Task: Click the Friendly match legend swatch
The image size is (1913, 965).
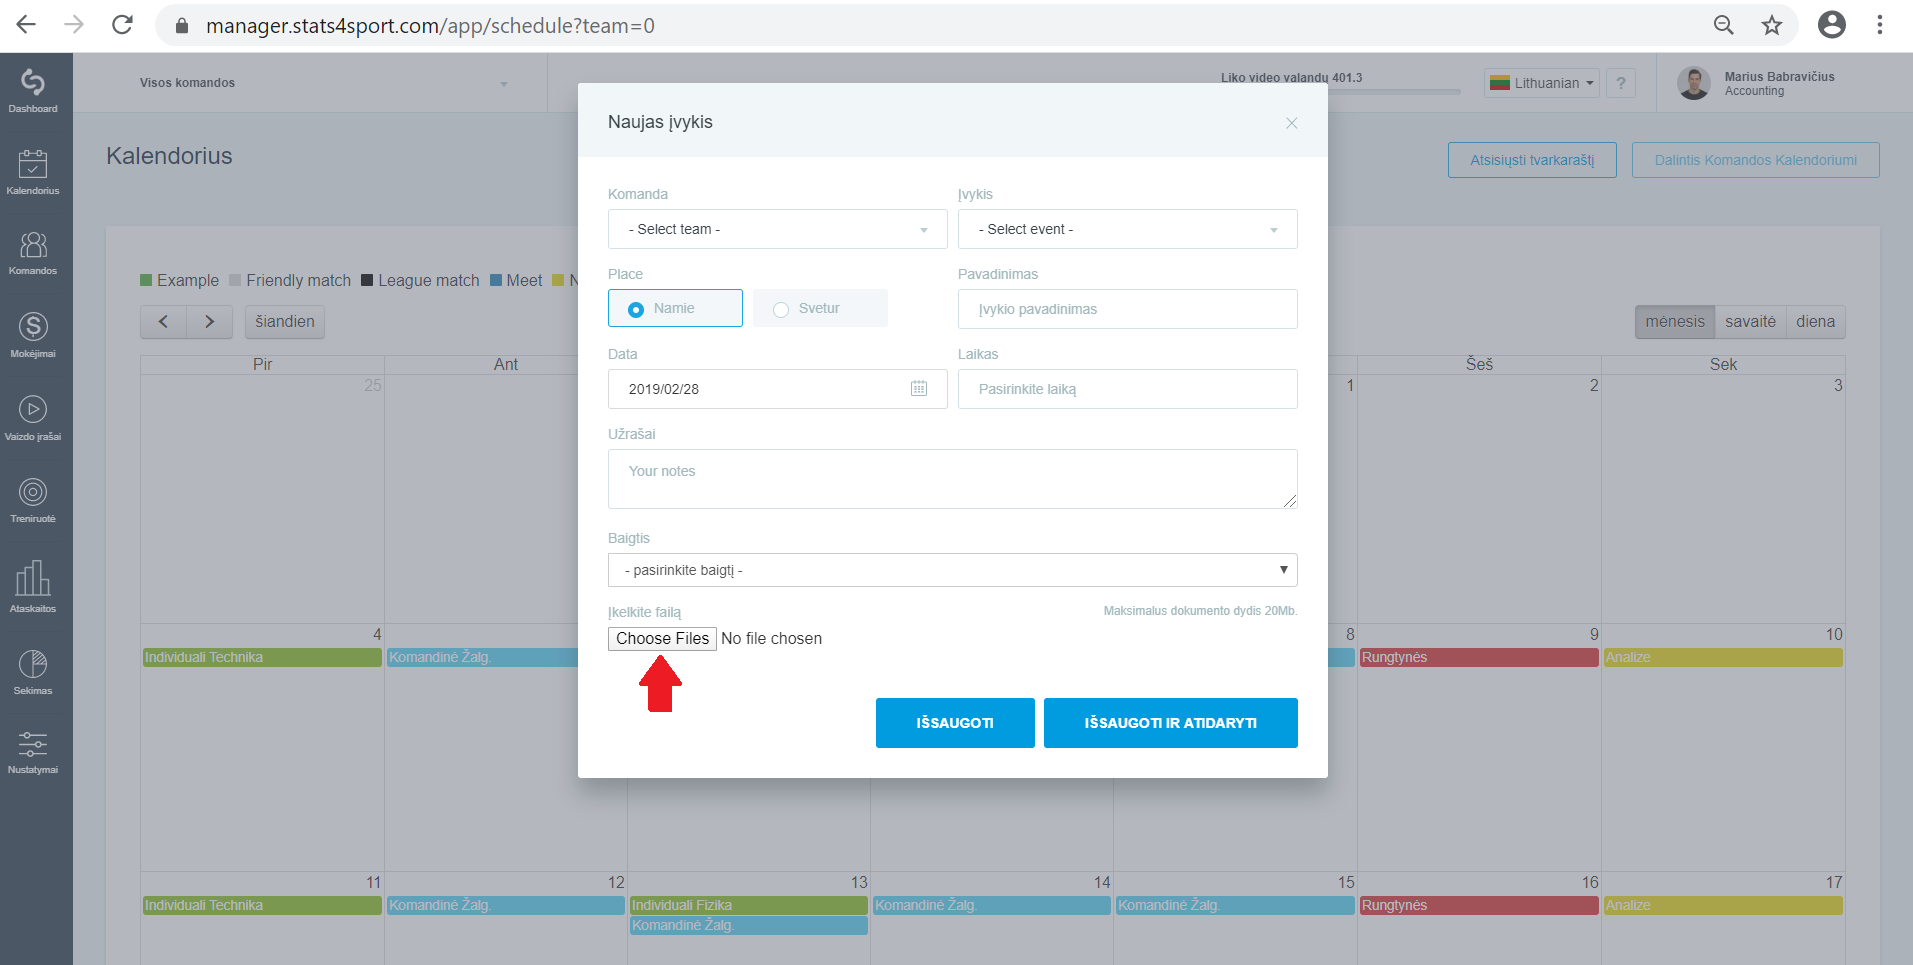Action: [236, 281]
